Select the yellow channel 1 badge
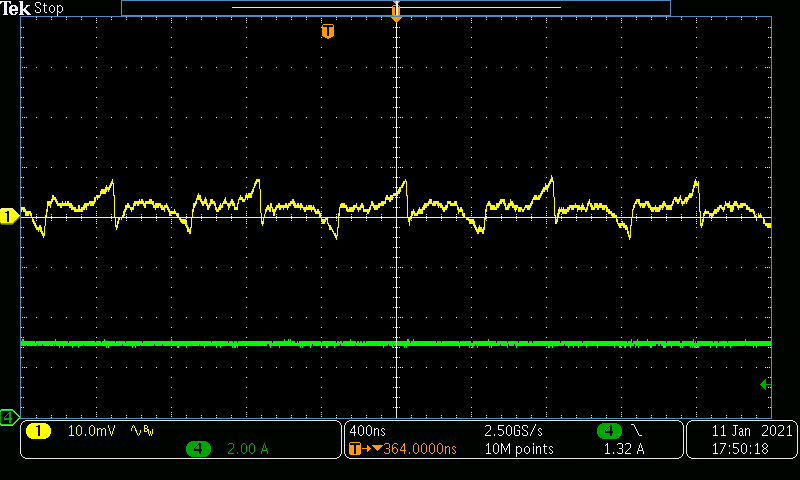This screenshot has width=800, height=480. pos(38,431)
